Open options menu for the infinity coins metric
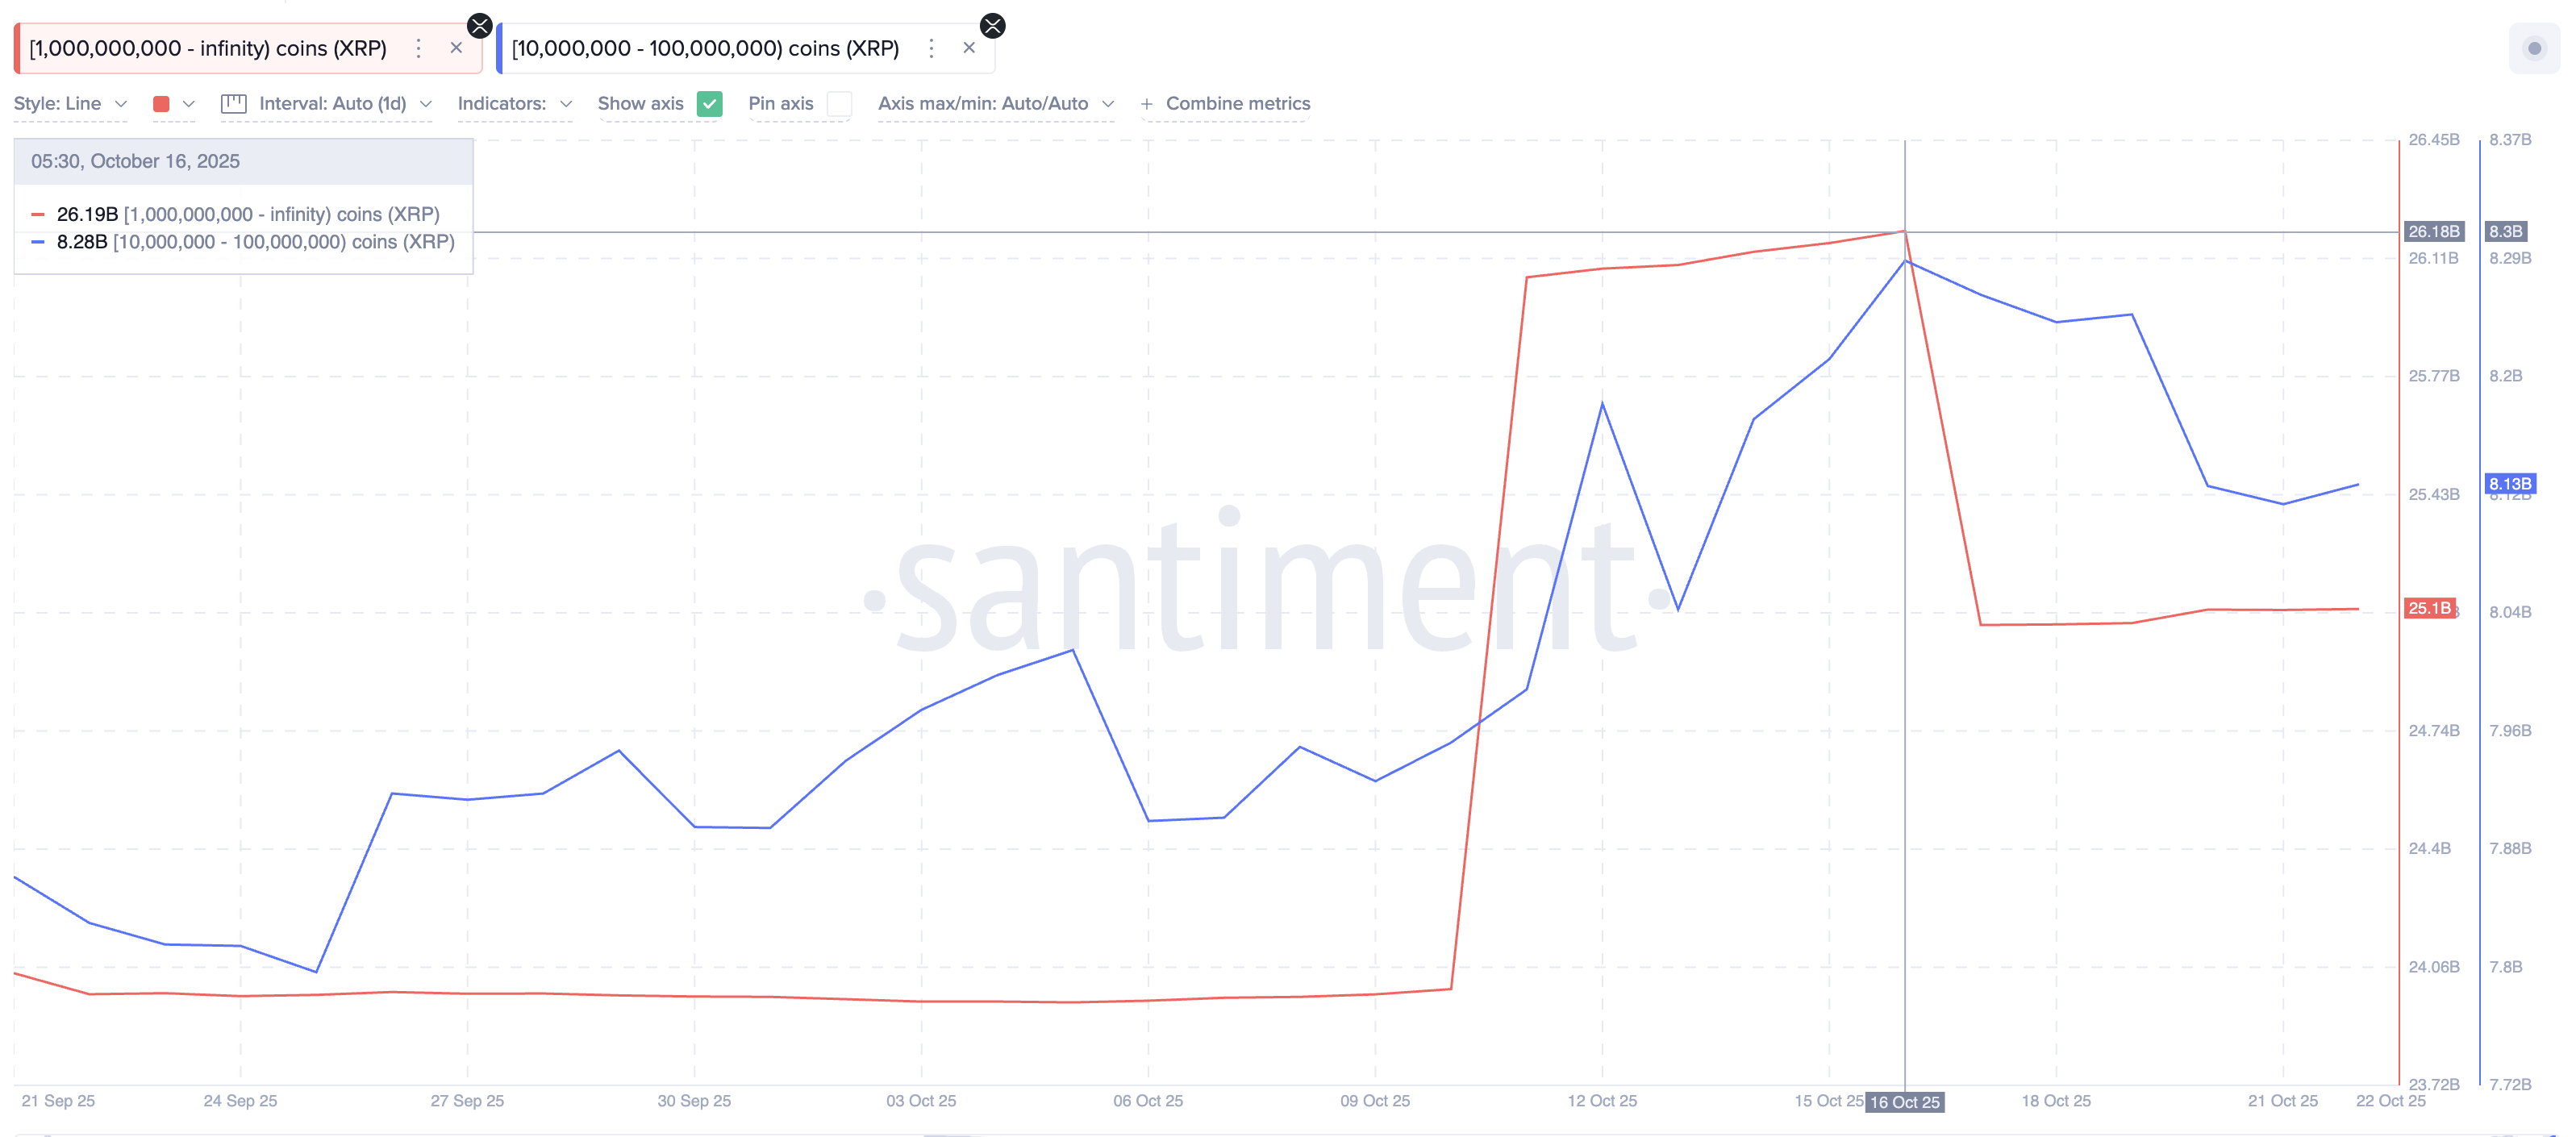 pos(418,48)
